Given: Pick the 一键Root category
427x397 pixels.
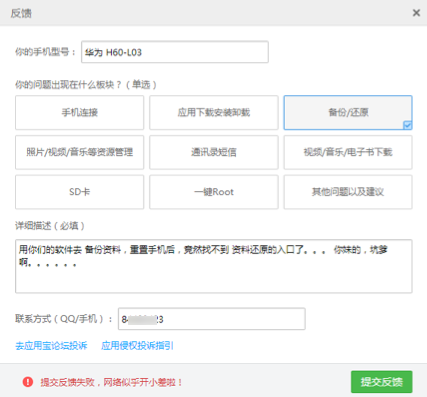Looking at the screenshot, I should pos(214,192).
